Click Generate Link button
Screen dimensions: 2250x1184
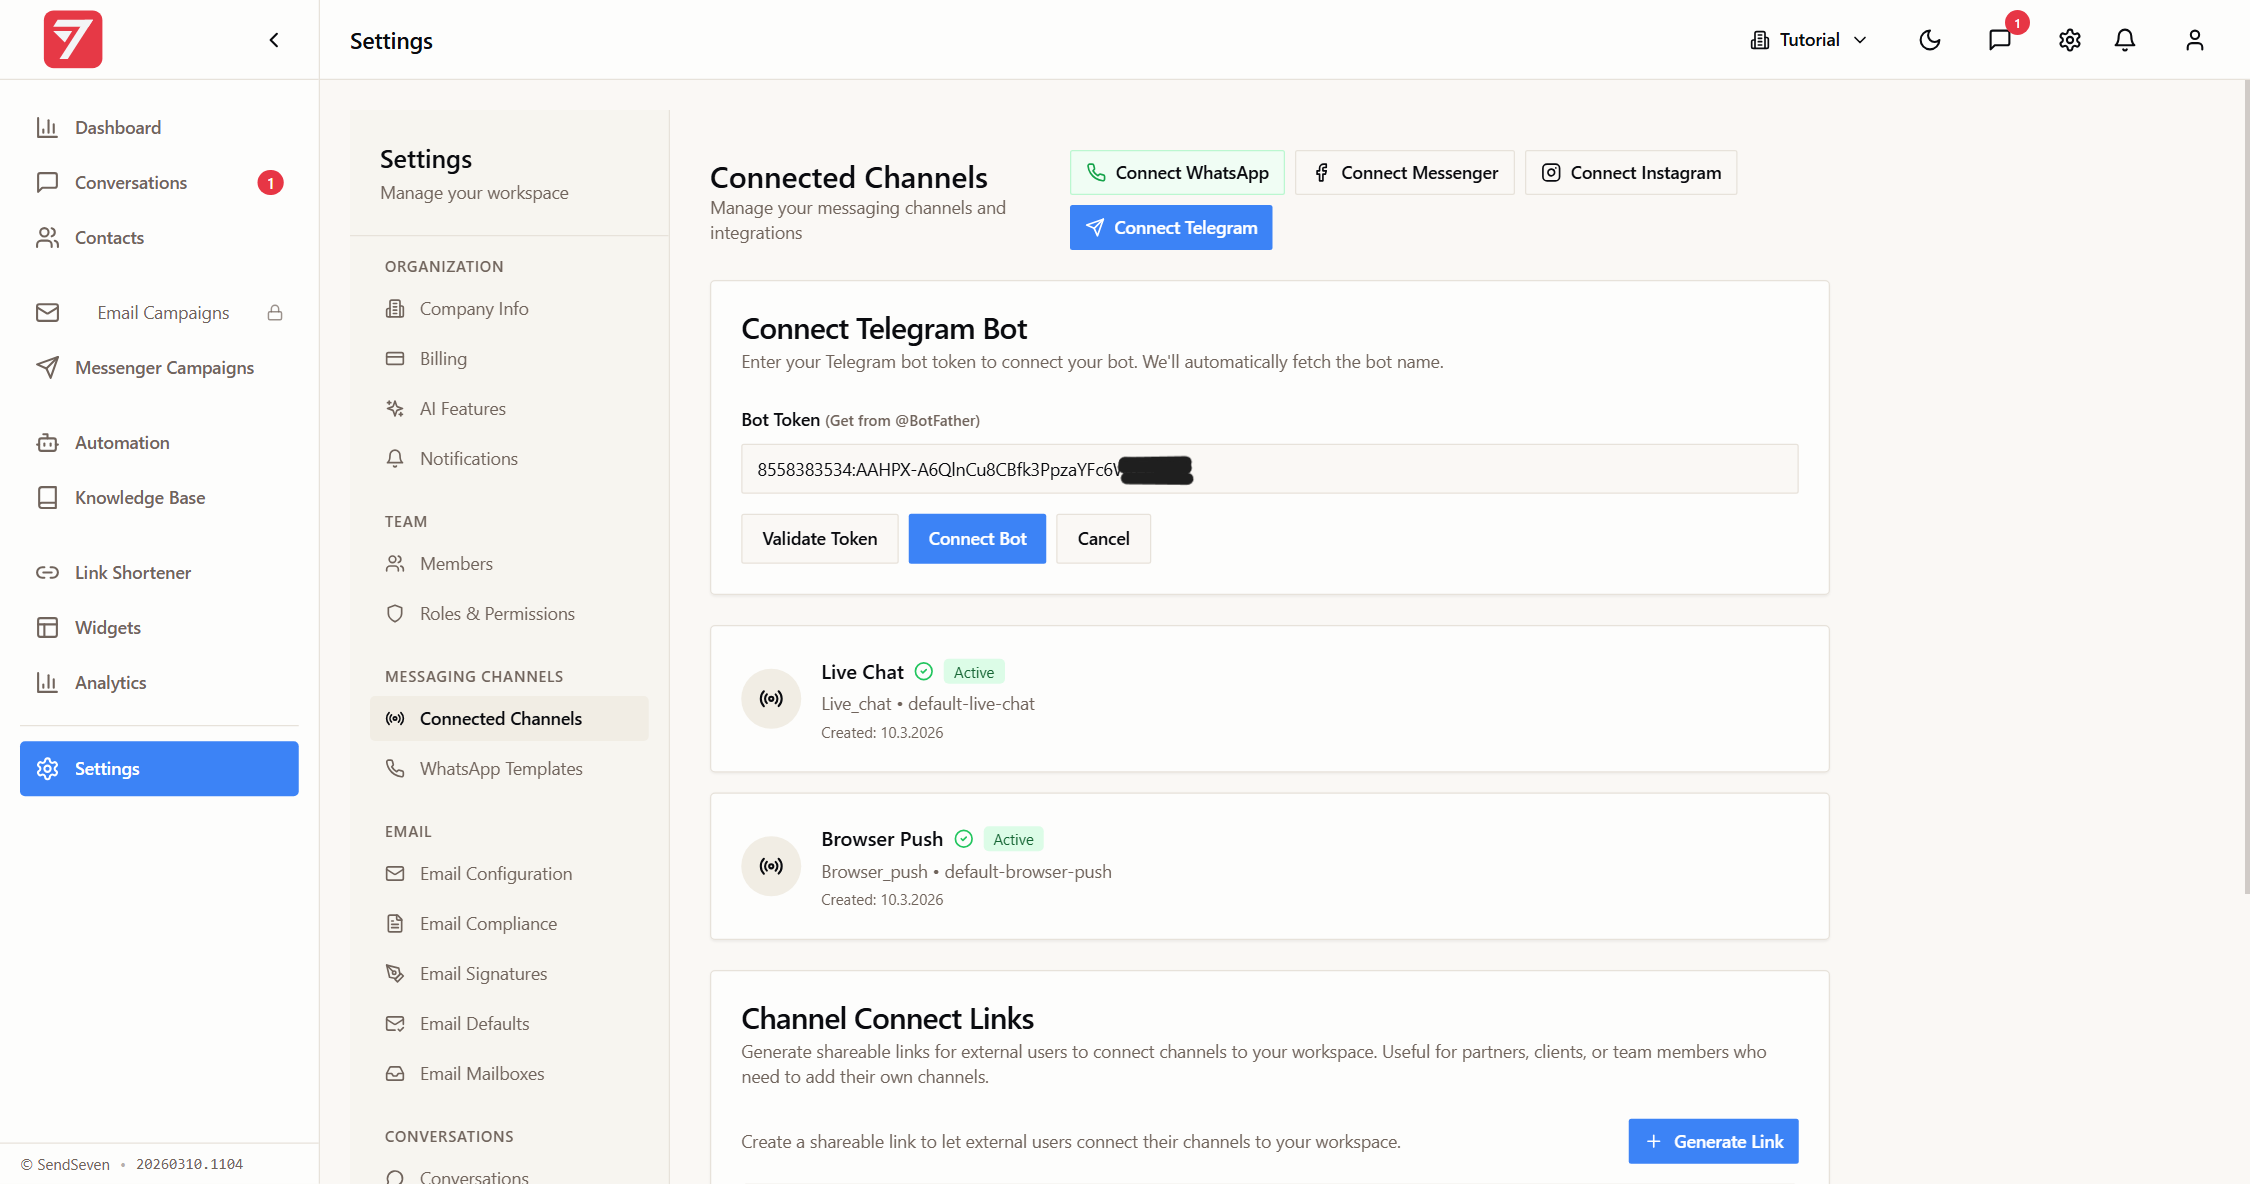(x=1714, y=1141)
